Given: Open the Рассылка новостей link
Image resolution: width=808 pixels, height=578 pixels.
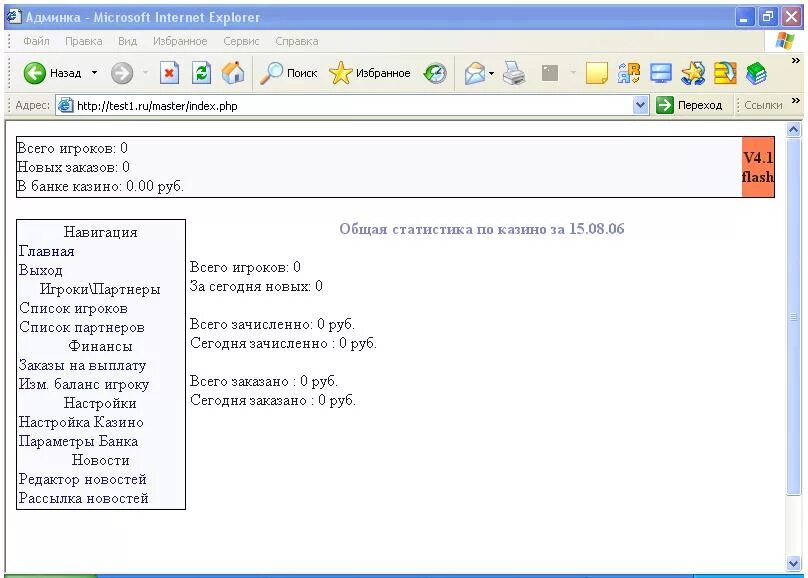Looking at the screenshot, I should [83, 499].
